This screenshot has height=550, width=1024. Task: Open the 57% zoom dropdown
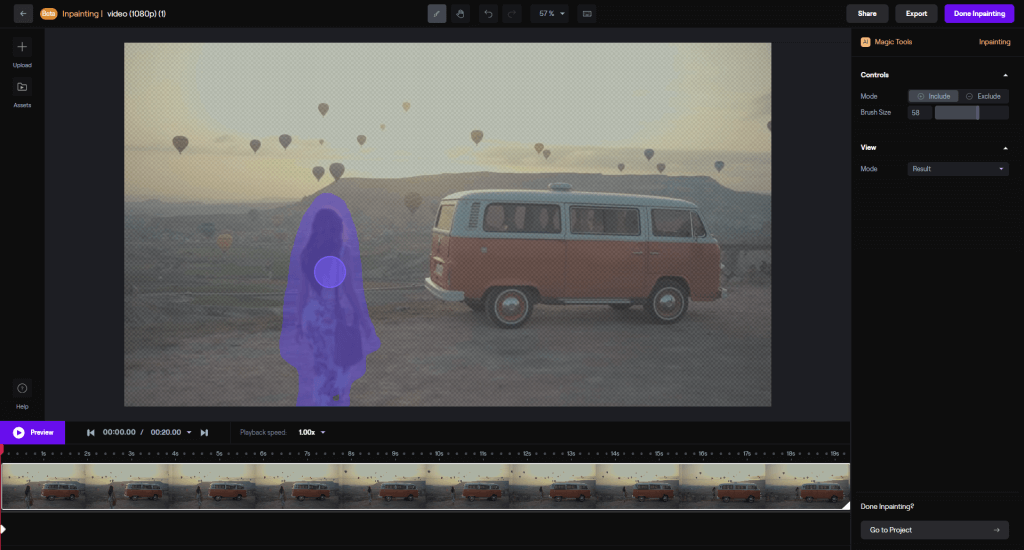(x=549, y=14)
